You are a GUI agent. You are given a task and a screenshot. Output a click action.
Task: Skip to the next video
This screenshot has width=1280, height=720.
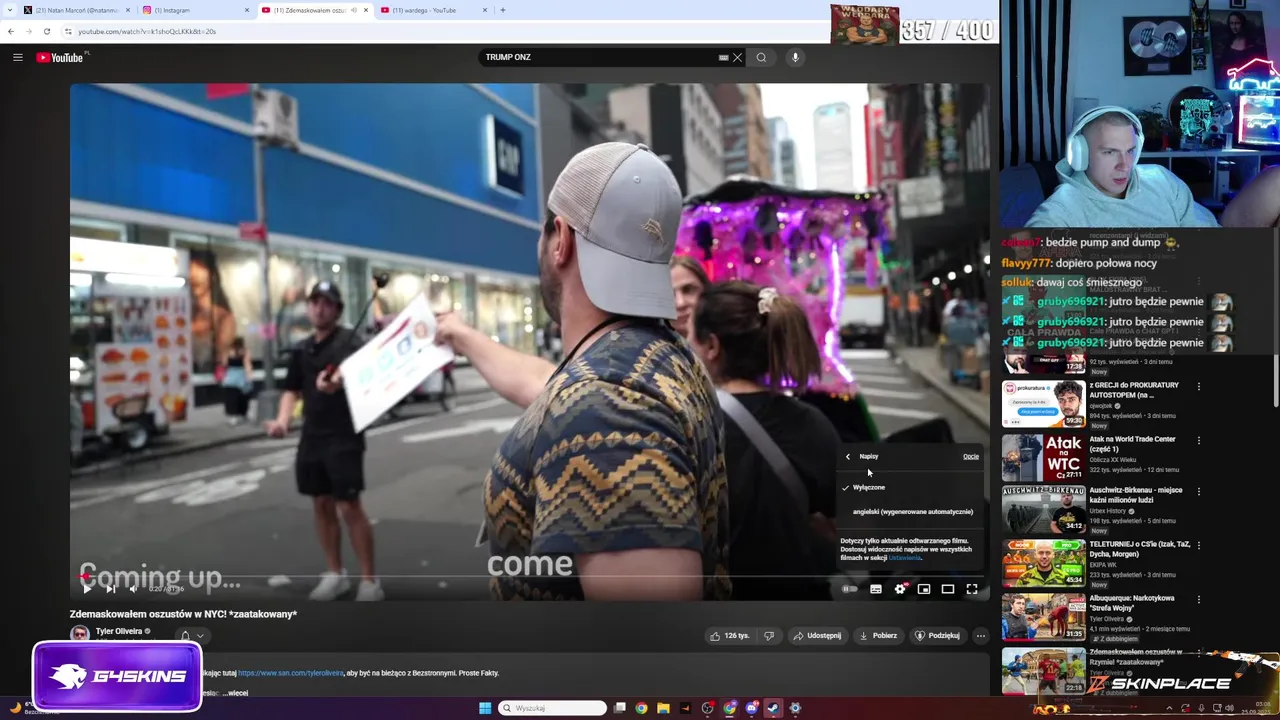coord(110,589)
